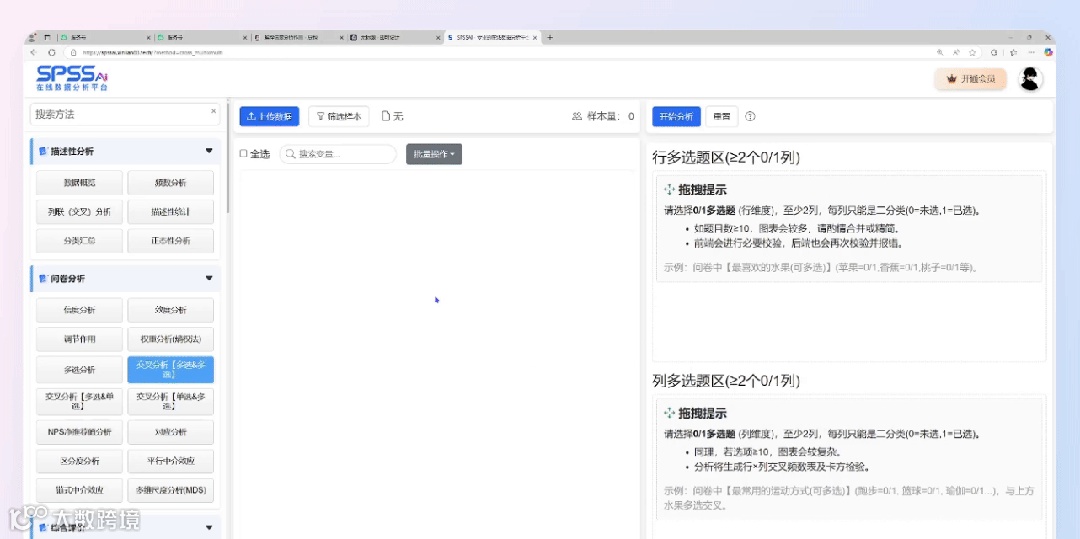Click the 开通会员 membership button
1080x539 pixels.
click(970, 79)
